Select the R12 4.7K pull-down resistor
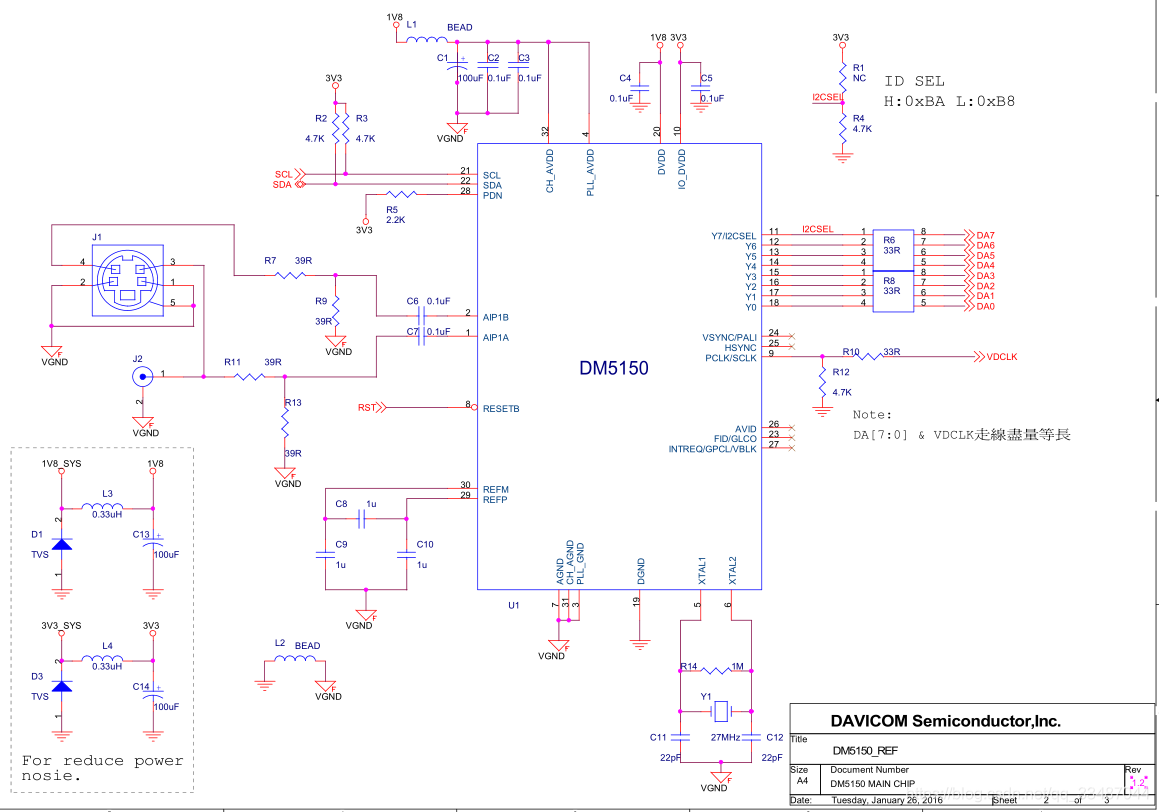1159x812 pixels. tap(822, 382)
